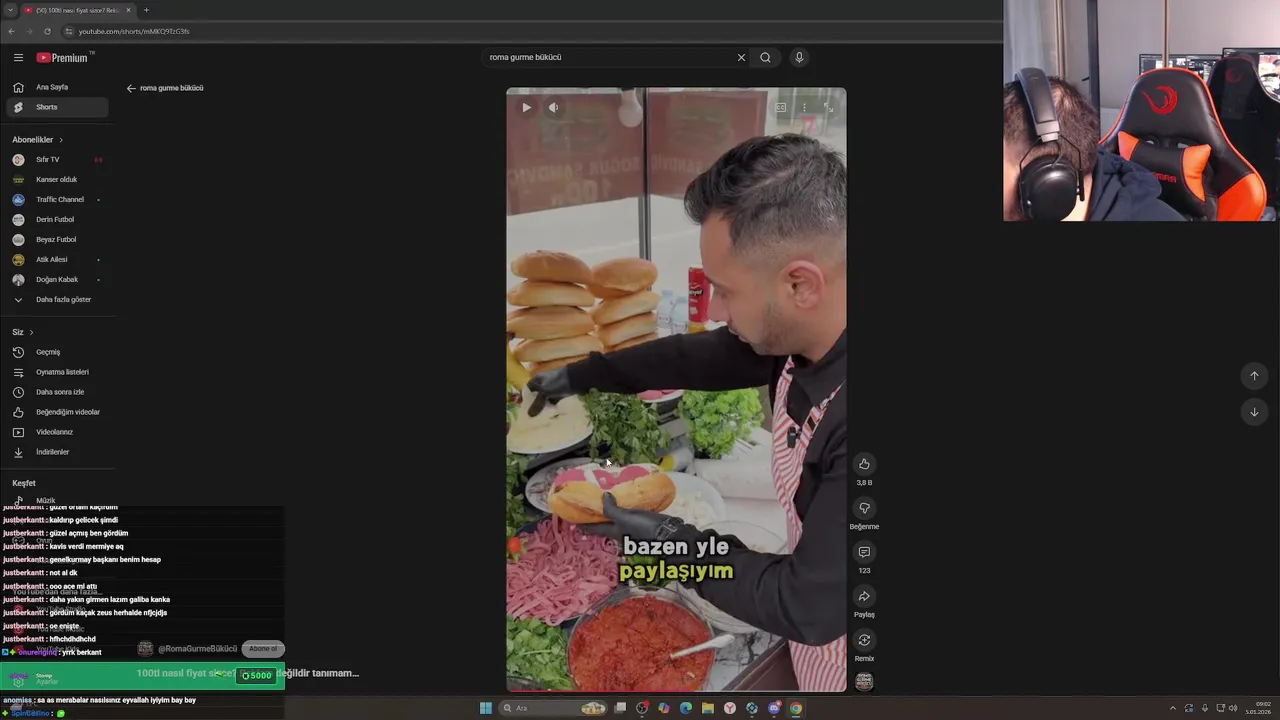Run search with magnifier button
Screen dimensions: 1280x720
(765, 57)
